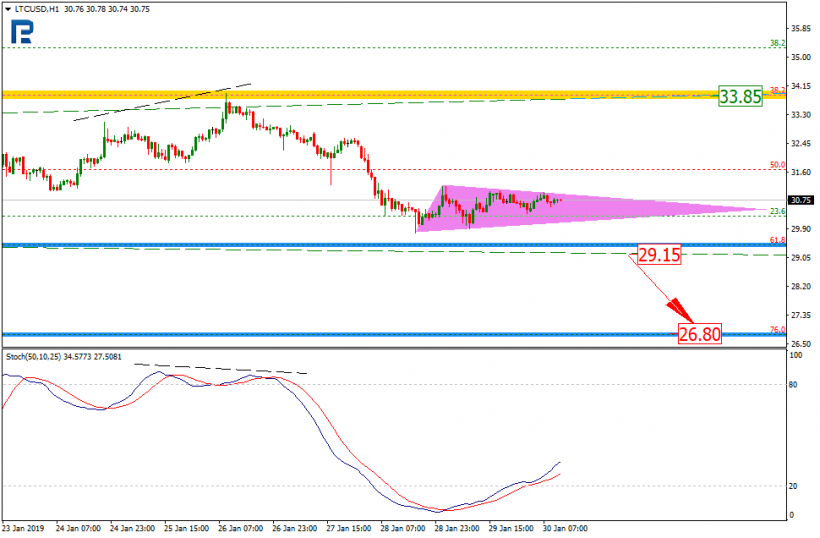Click the current price tag 30.75
The image size is (820, 538).
tap(800, 199)
